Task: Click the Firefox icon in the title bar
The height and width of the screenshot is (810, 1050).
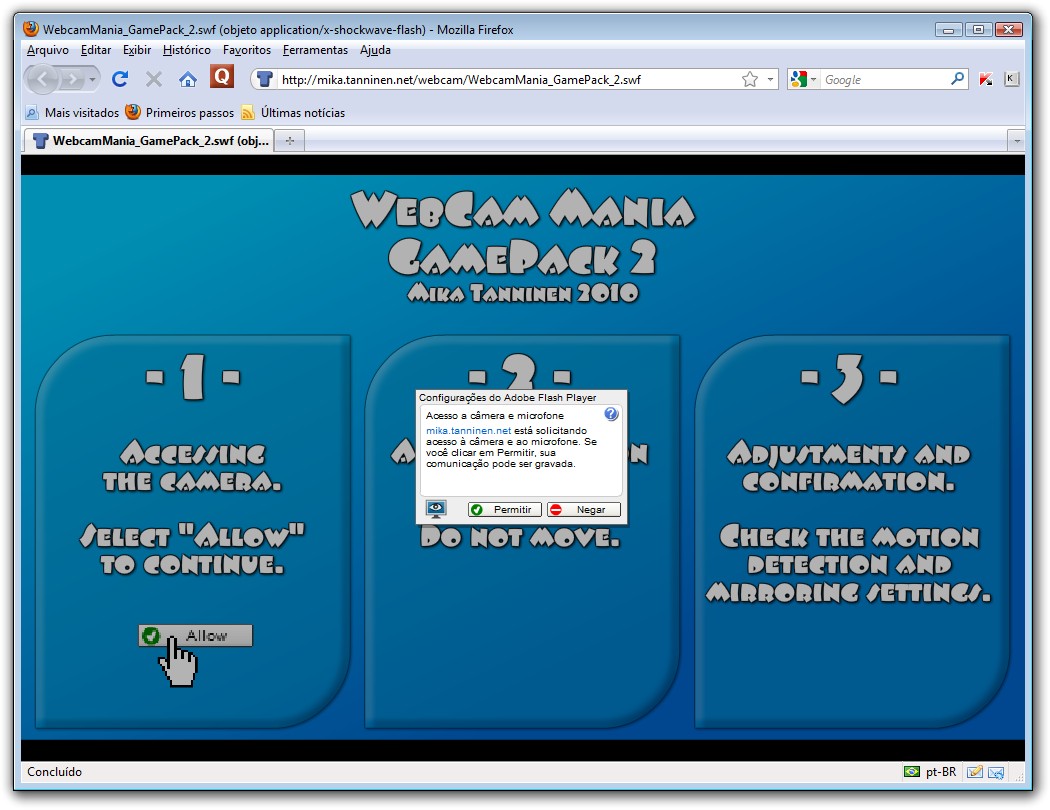Action: coord(31,29)
